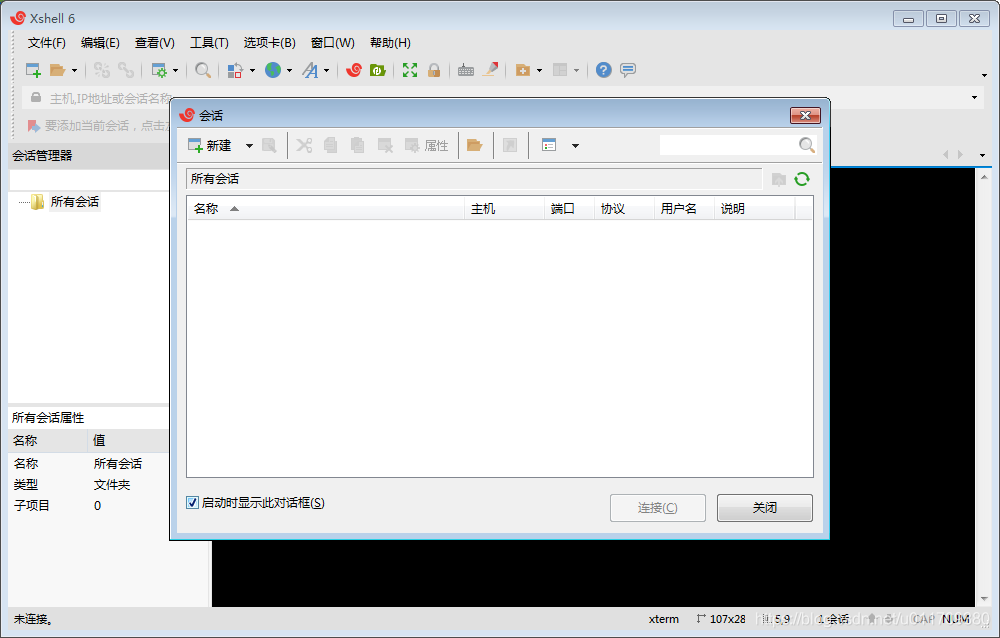
Task: Open the font settings icon in main toolbar
Action: coord(310,70)
